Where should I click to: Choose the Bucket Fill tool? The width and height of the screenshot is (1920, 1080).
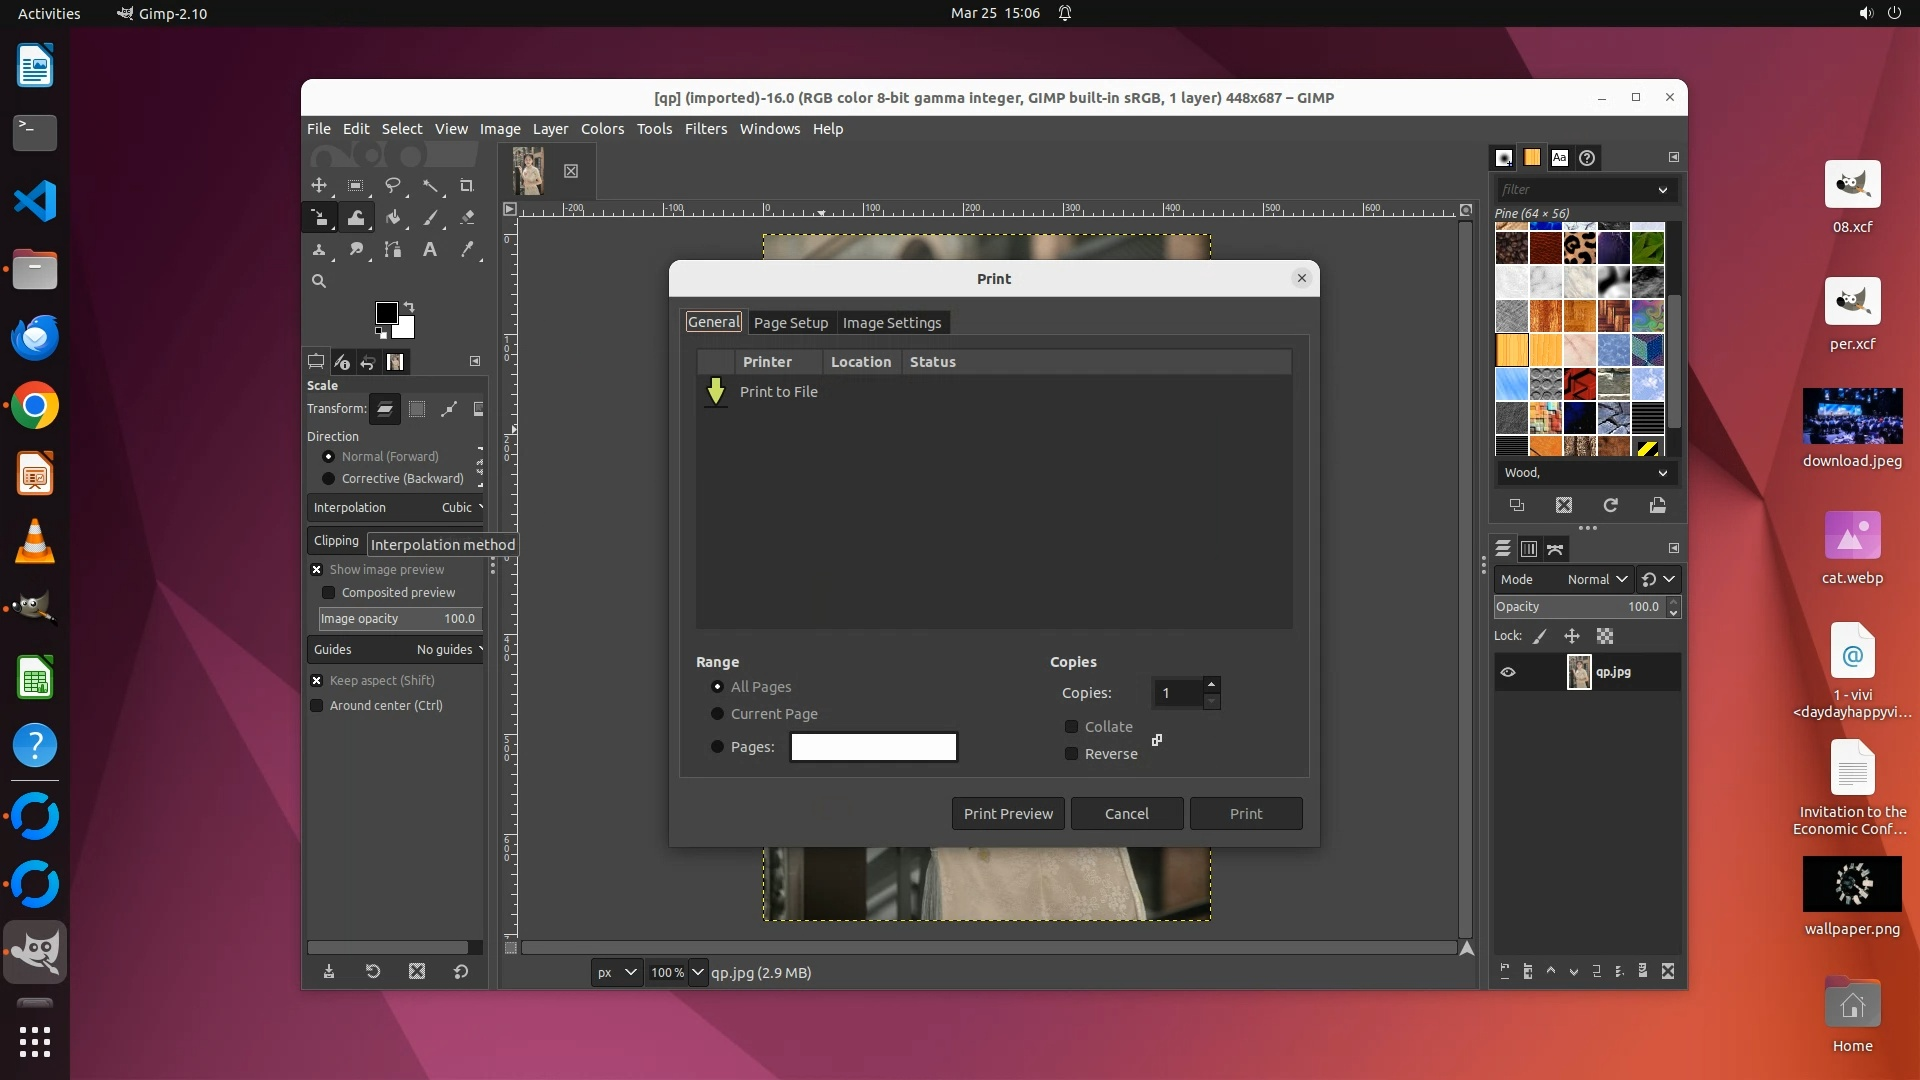tap(393, 218)
